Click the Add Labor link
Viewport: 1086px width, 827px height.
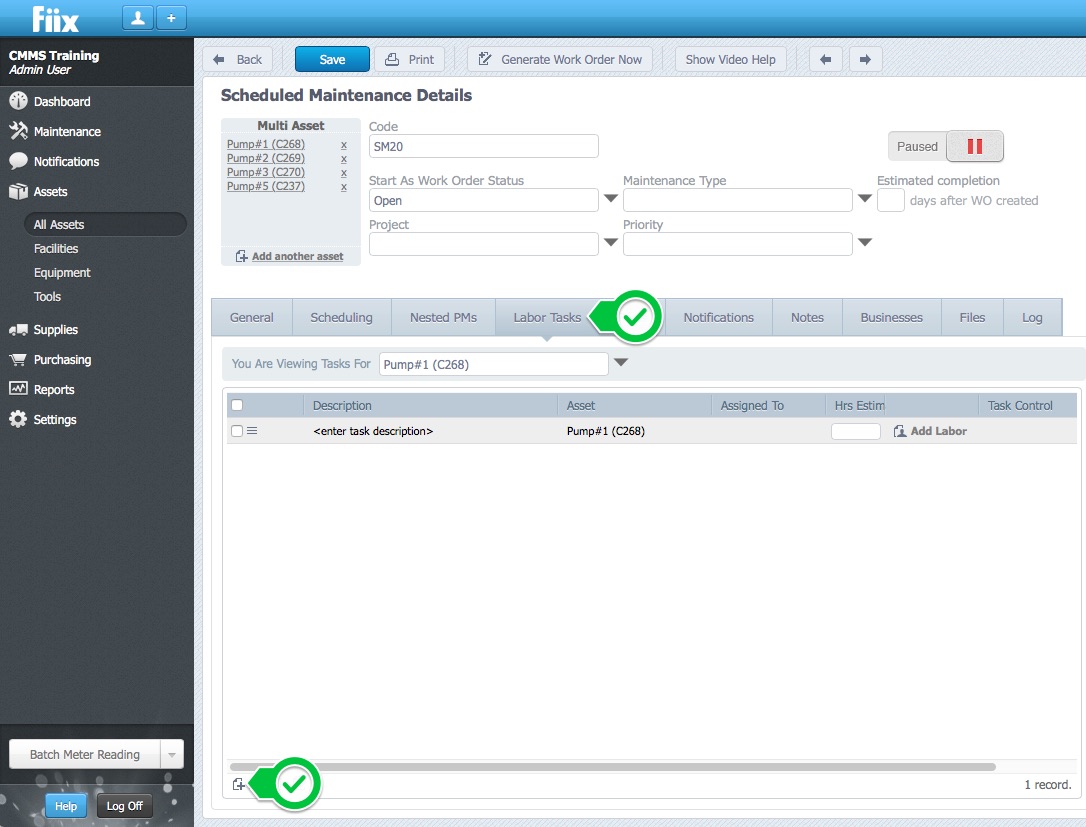coord(930,431)
